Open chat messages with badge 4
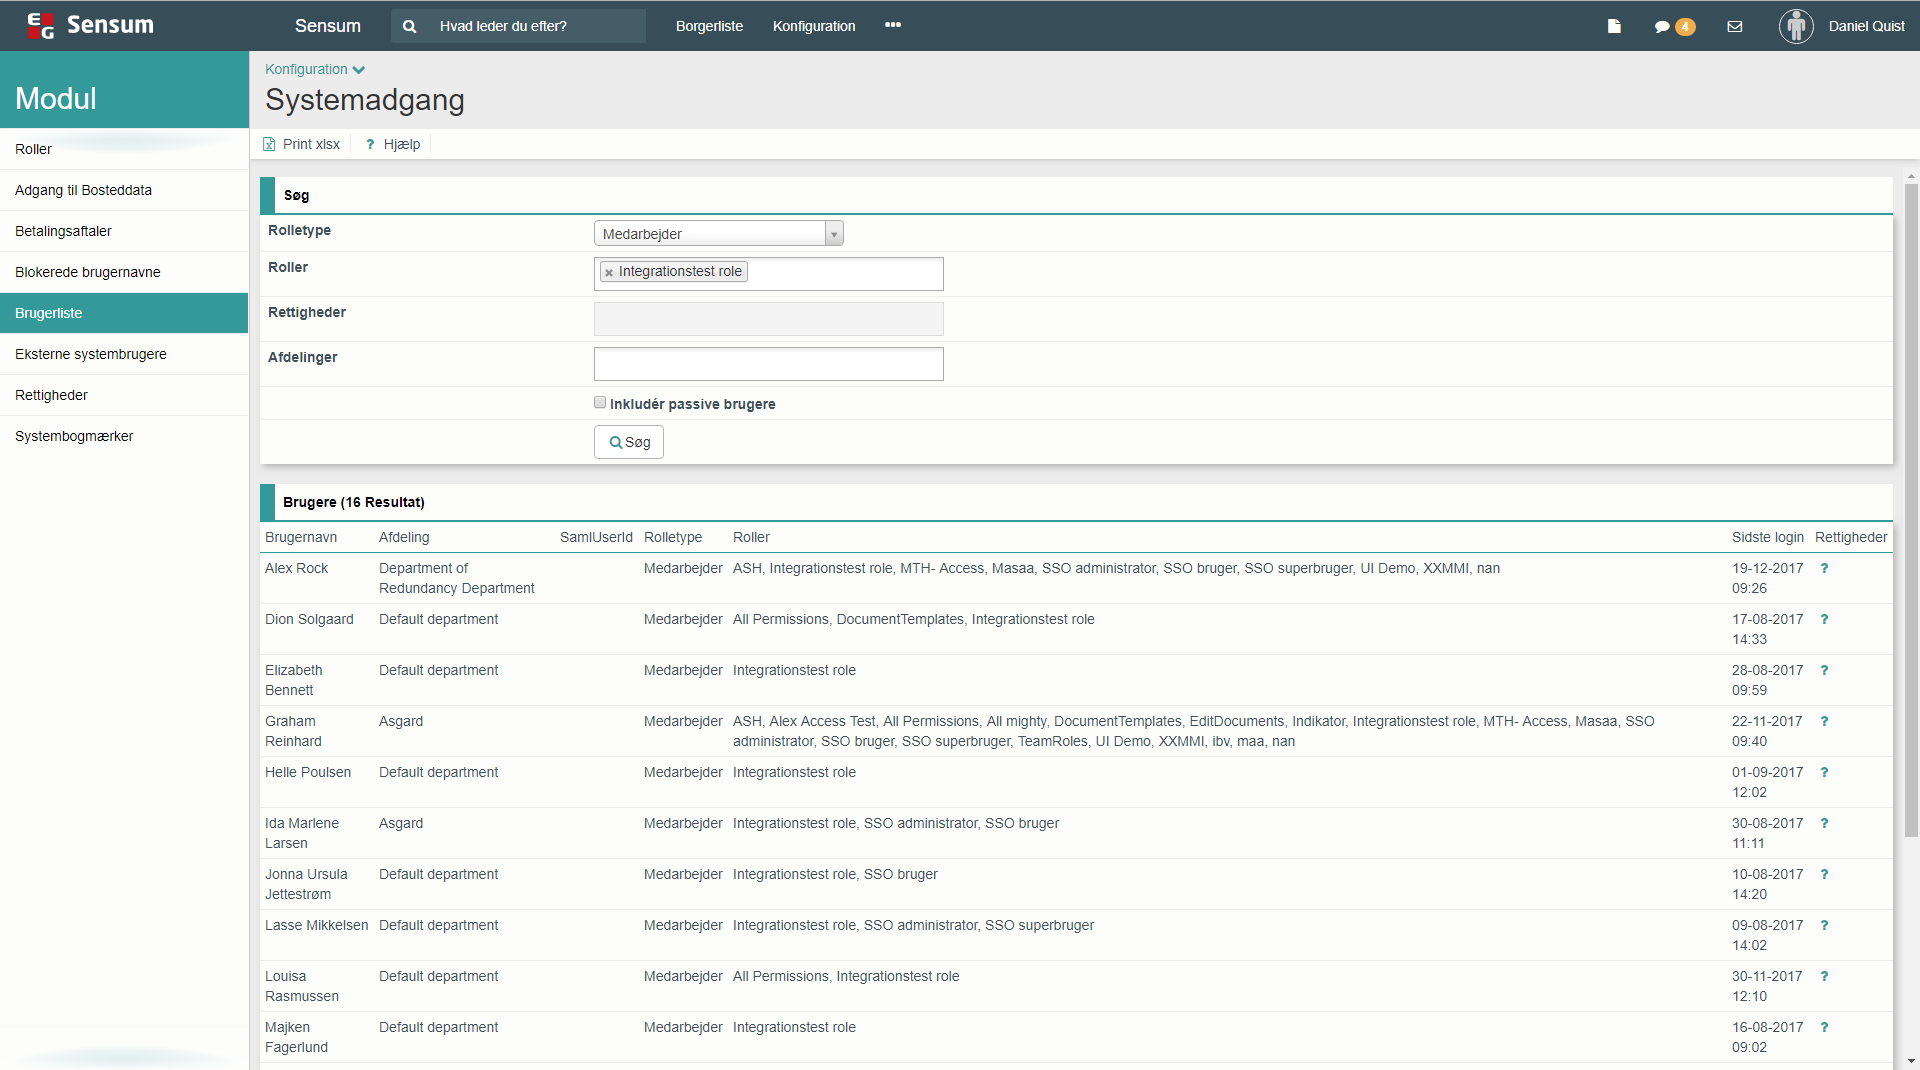1920x1070 pixels. [1674, 27]
